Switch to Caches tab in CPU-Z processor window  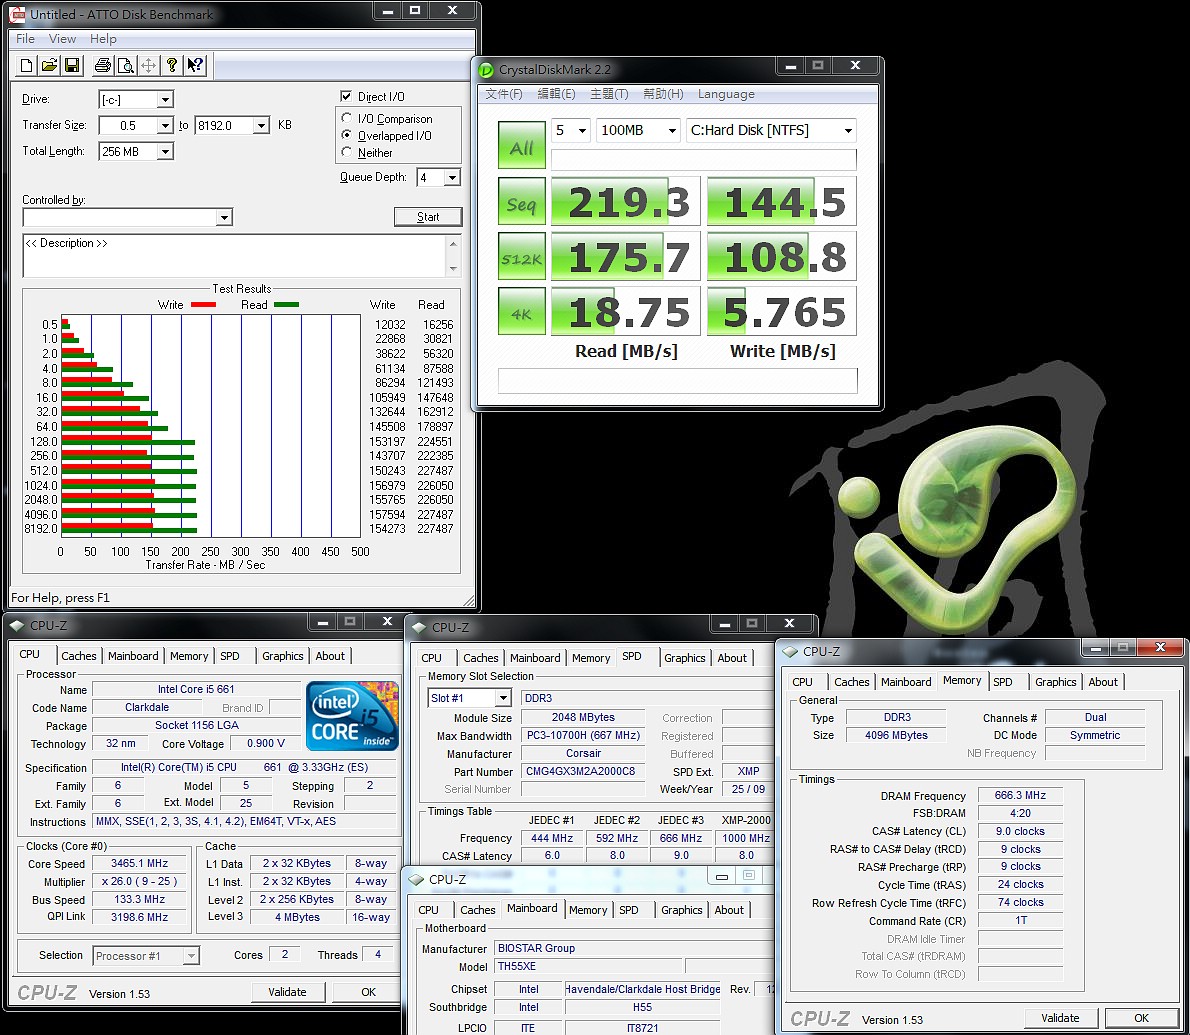pyautogui.click(x=79, y=656)
